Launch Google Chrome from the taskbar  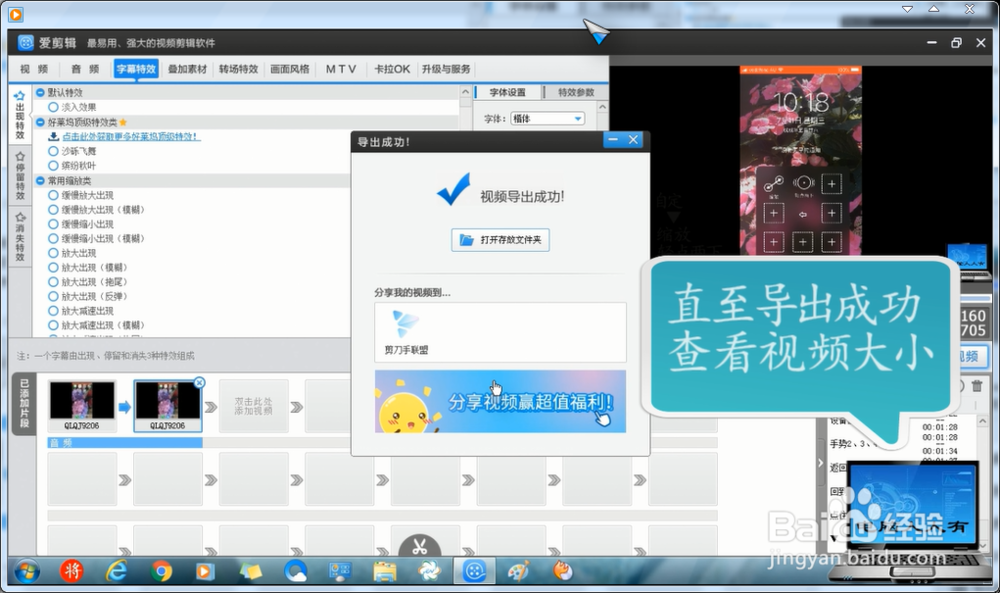161,571
